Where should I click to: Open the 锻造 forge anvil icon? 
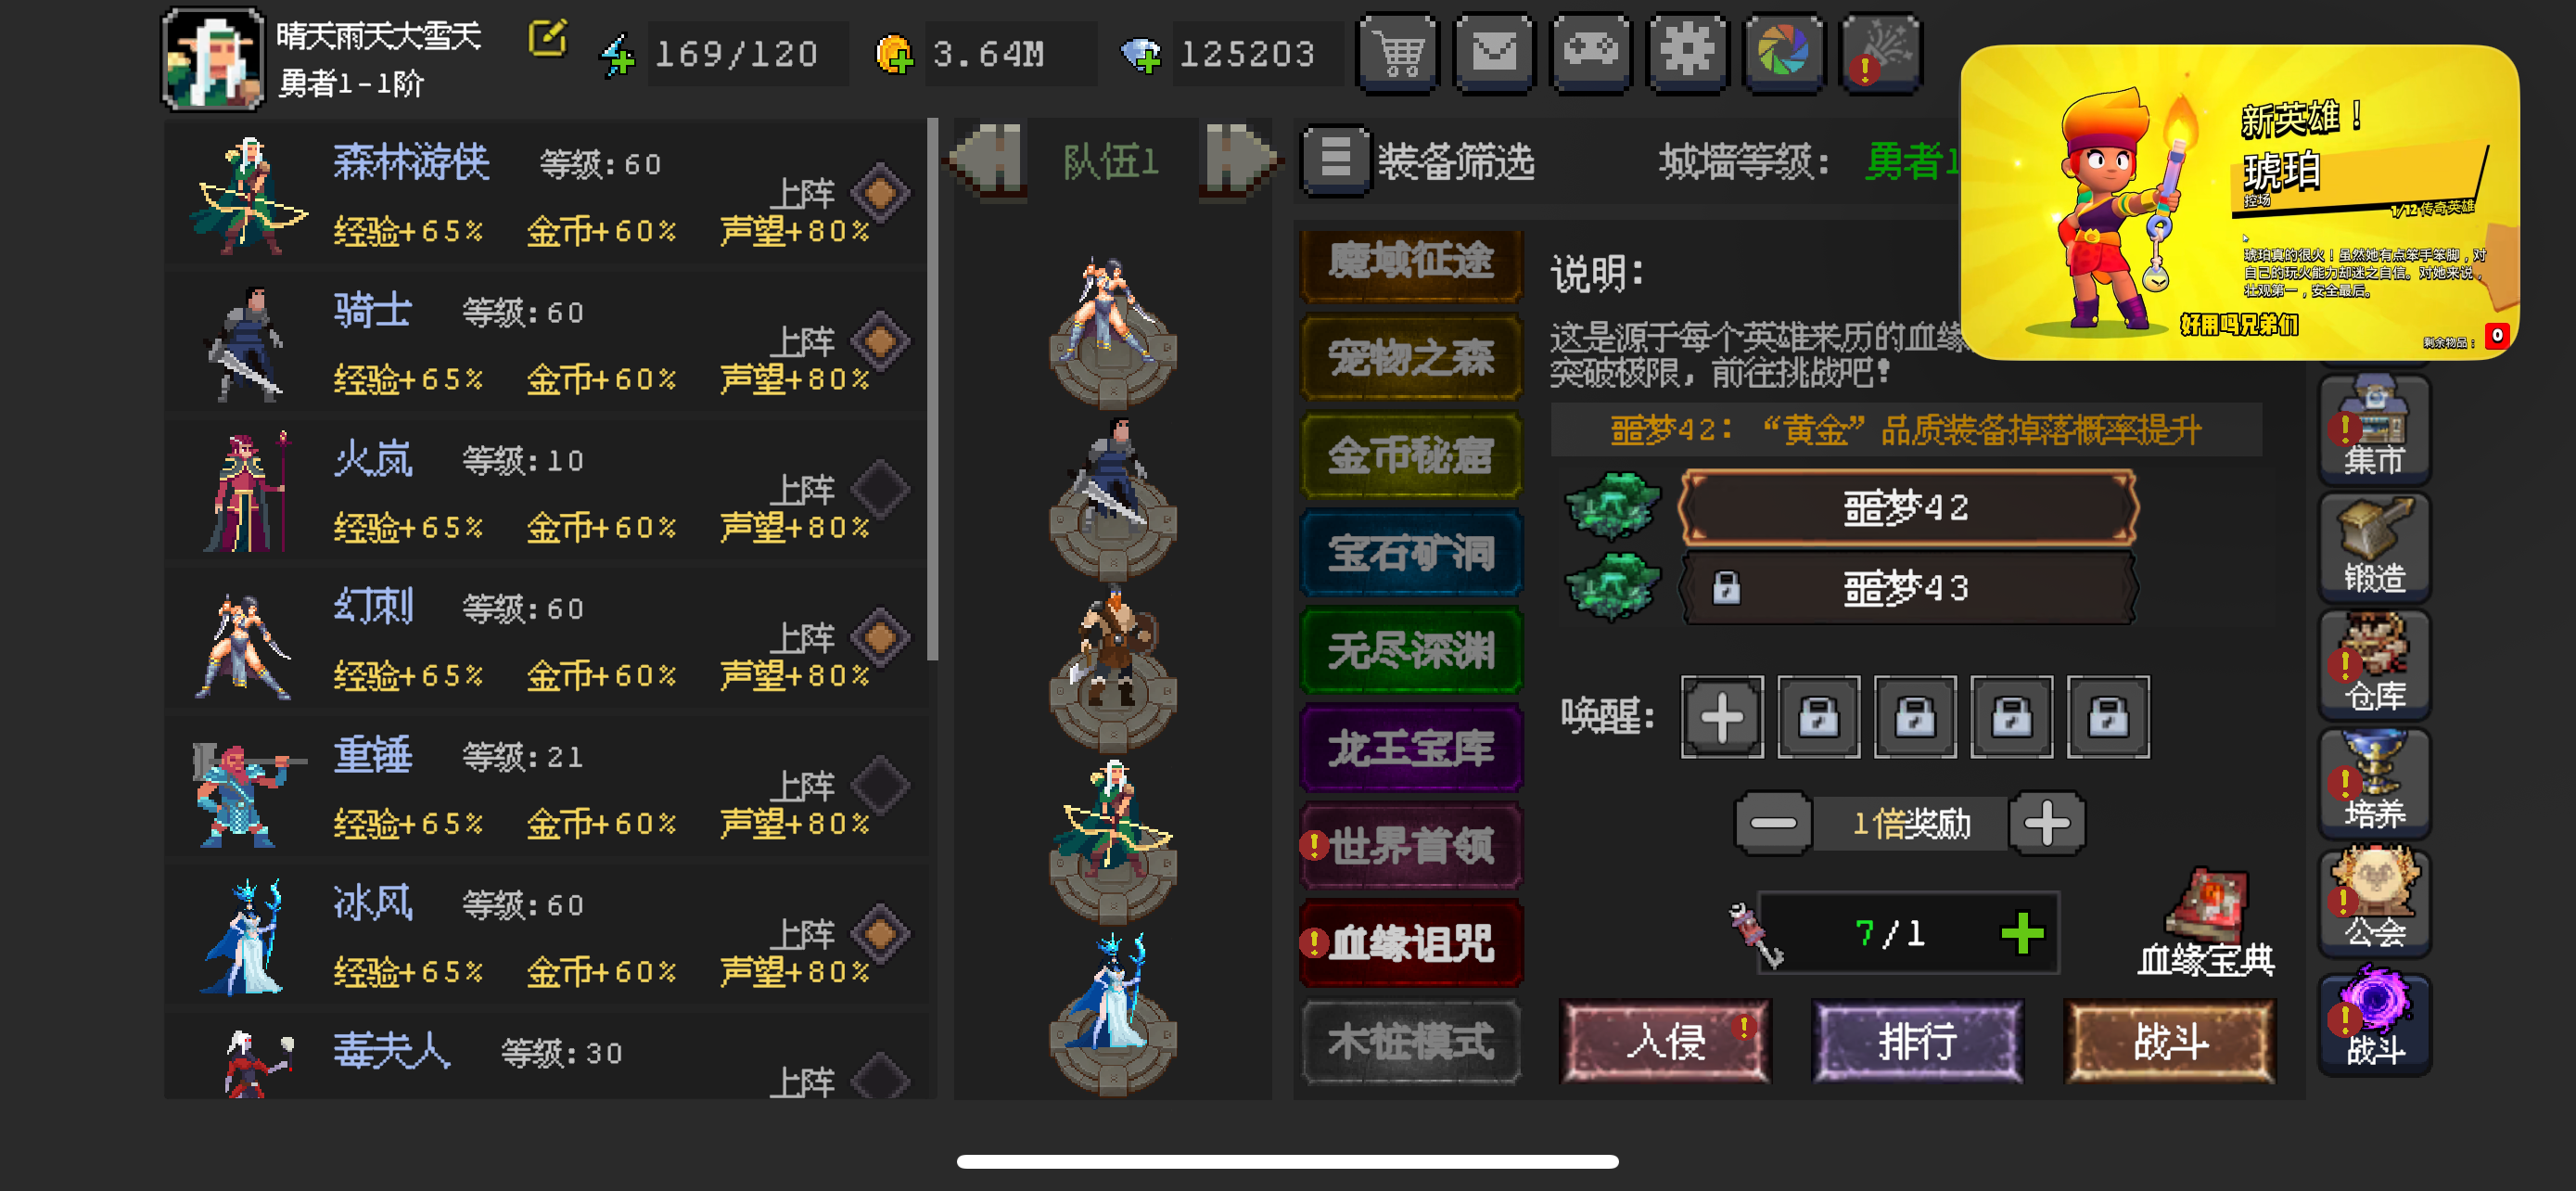tap(2374, 546)
